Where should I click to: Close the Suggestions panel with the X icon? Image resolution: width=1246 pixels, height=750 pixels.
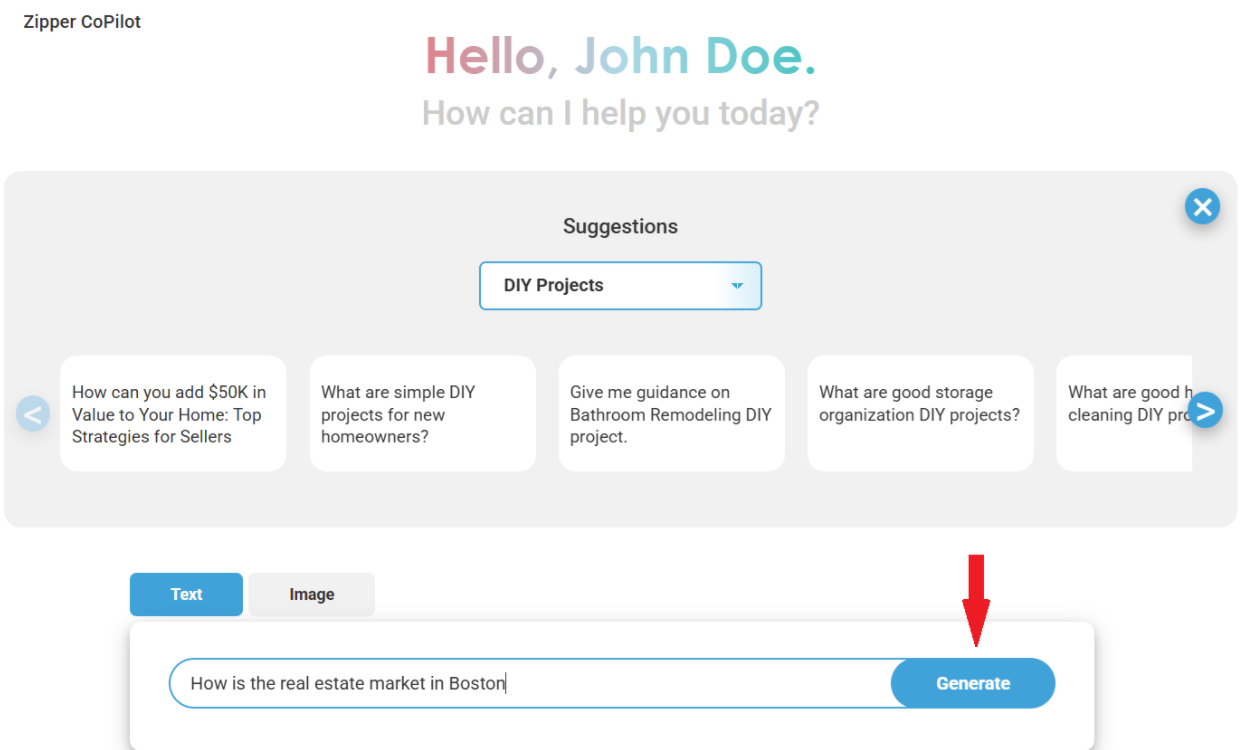(x=1202, y=207)
